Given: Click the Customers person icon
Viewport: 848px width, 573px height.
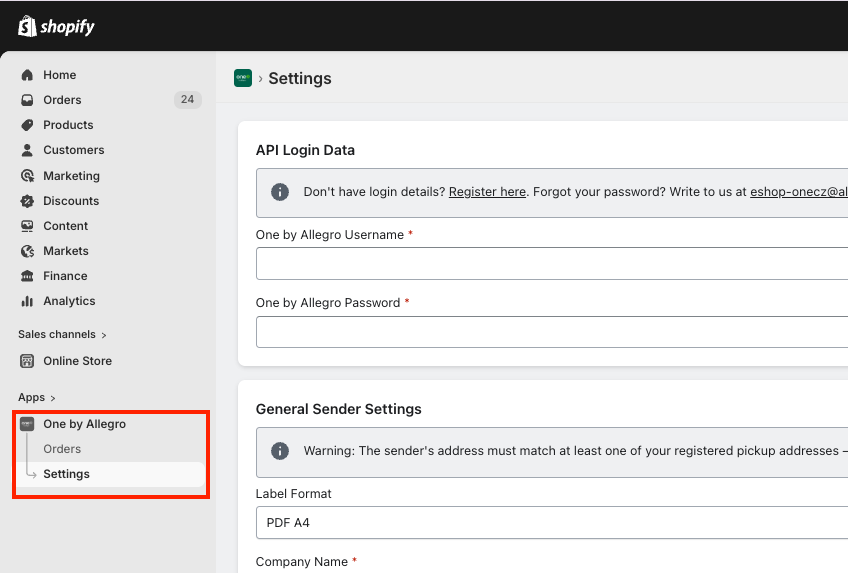Looking at the screenshot, I should [x=27, y=150].
